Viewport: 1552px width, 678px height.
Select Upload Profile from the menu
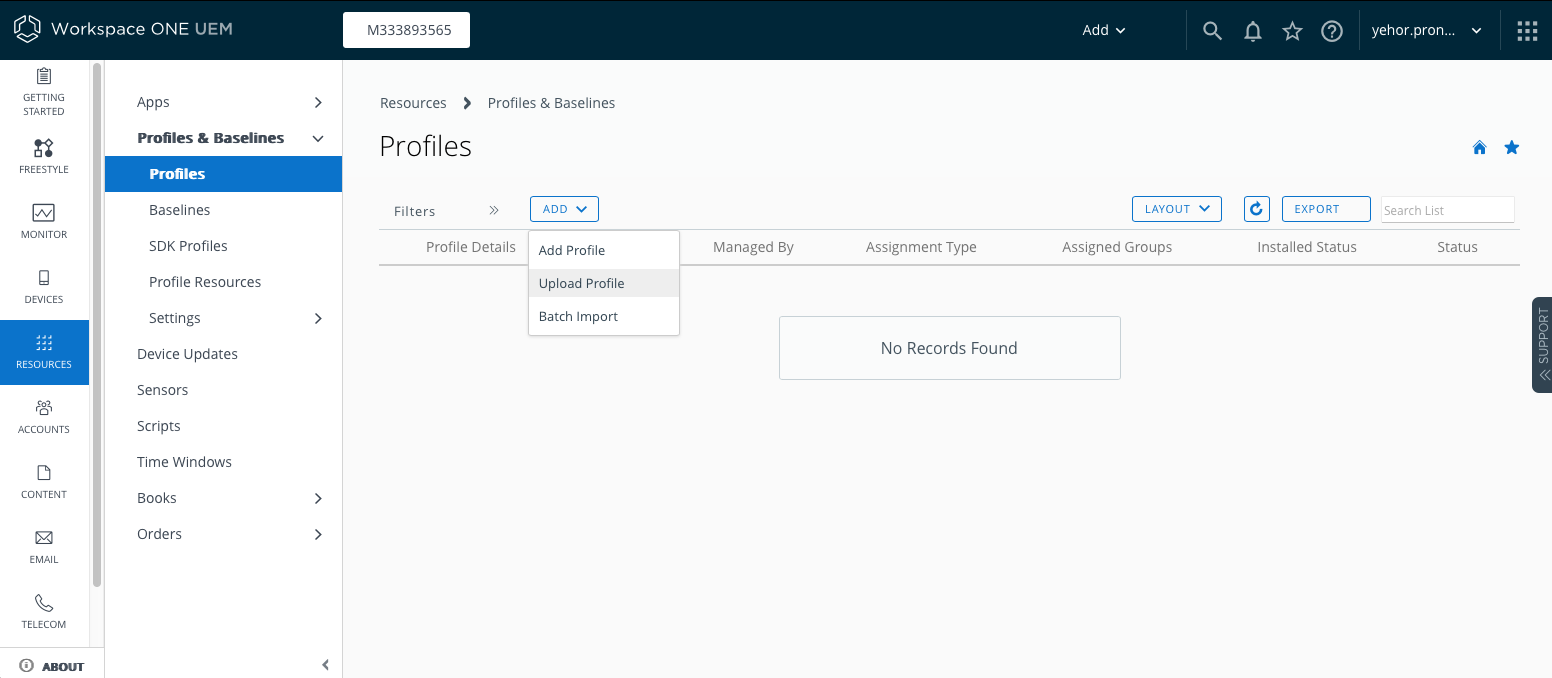click(x=582, y=283)
